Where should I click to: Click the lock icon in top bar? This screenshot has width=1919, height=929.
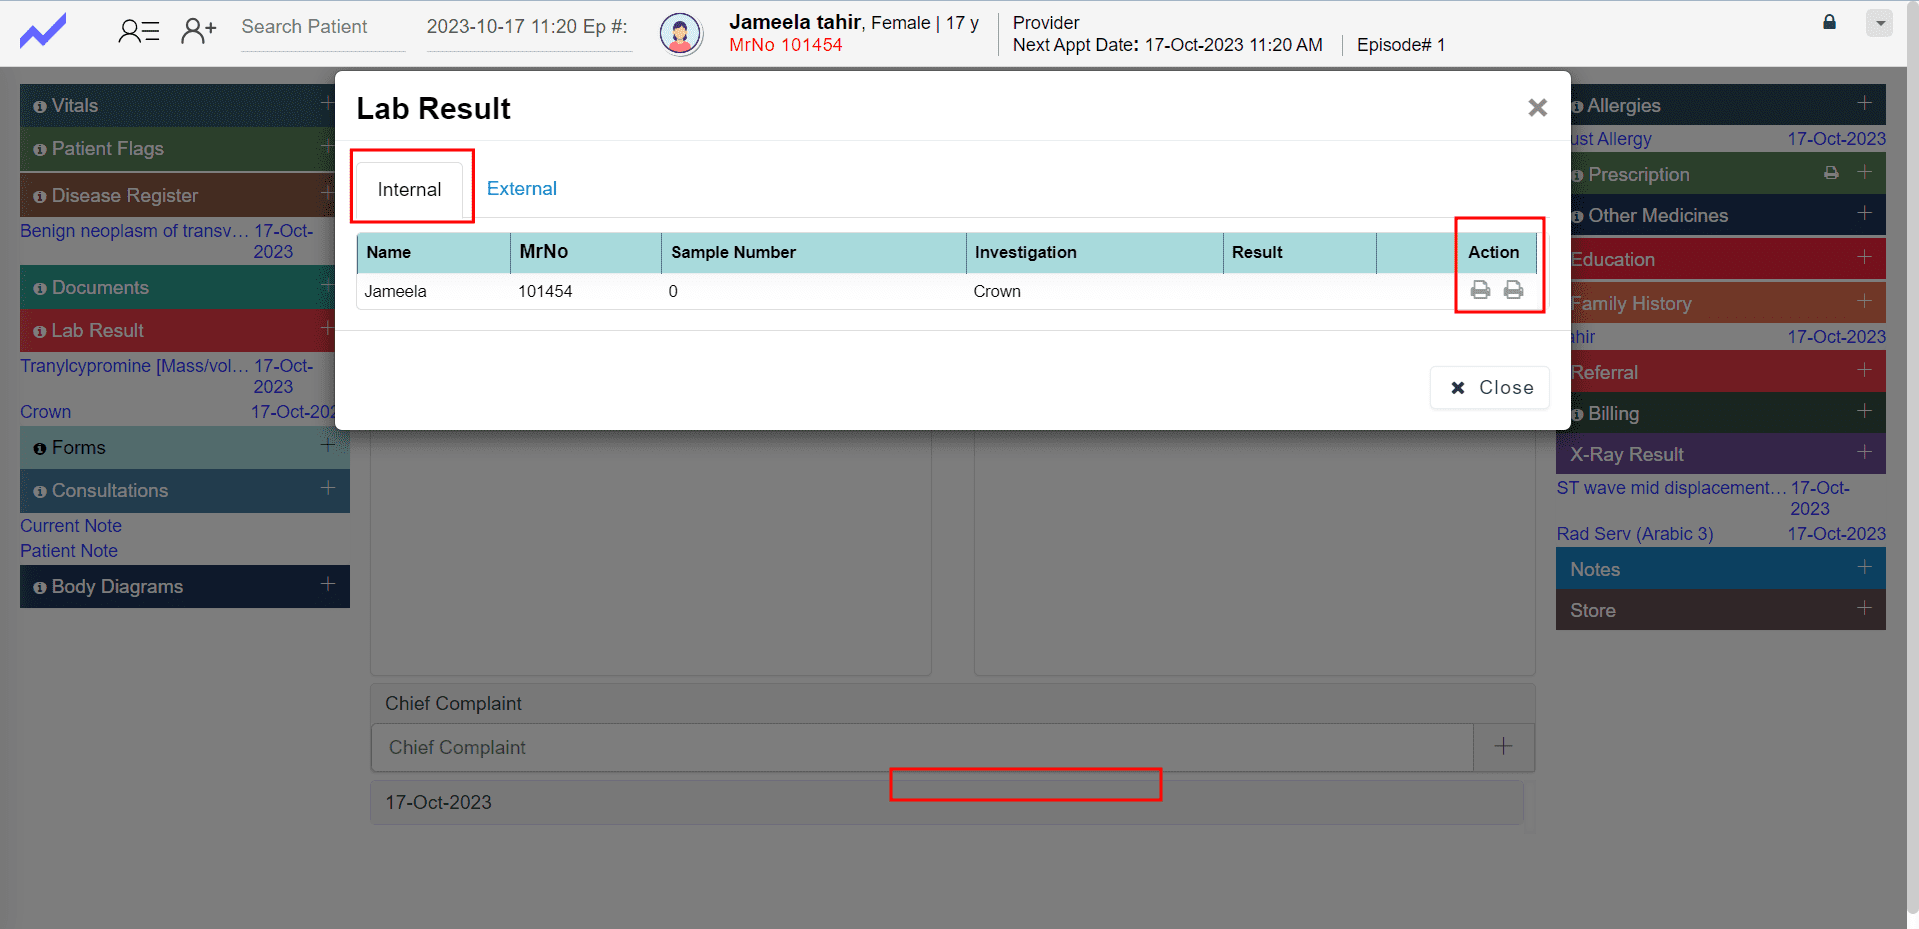click(x=1829, y=22)
